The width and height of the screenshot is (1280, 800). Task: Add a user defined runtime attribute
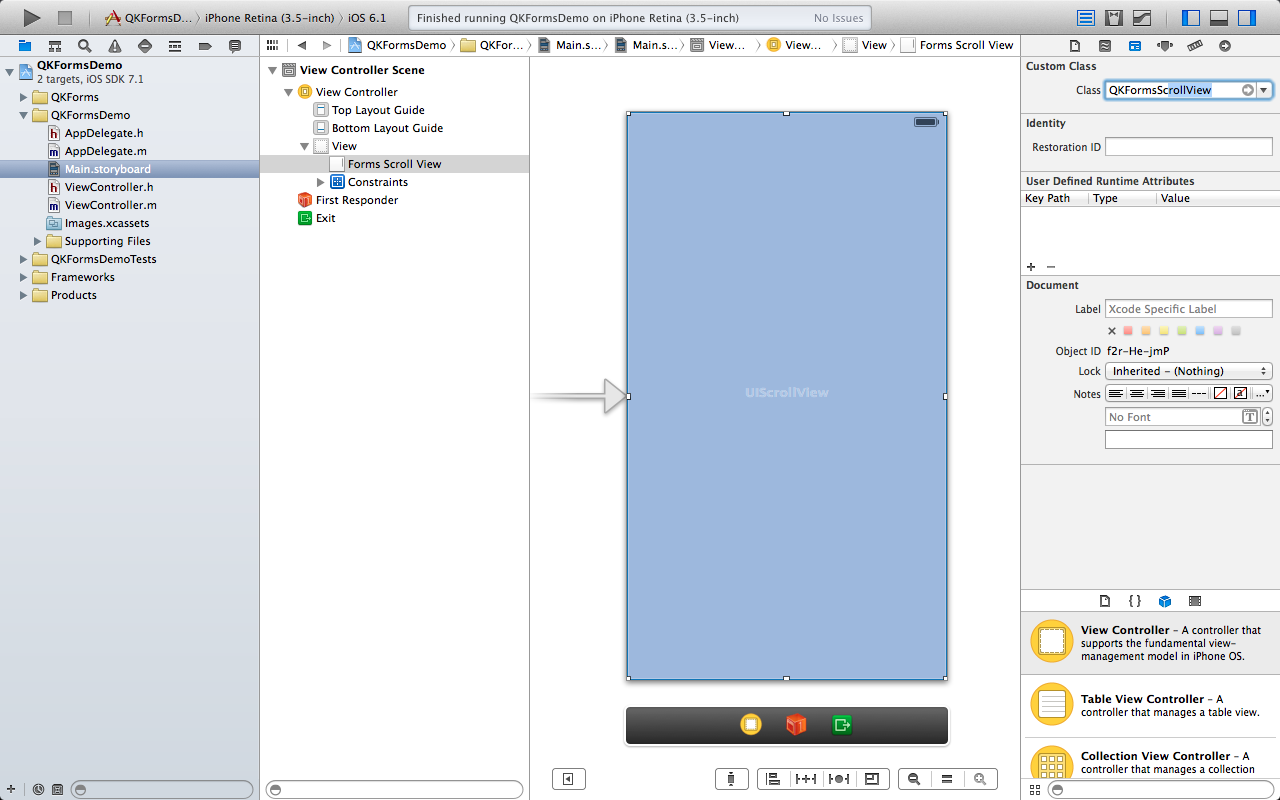point(1031,267)
